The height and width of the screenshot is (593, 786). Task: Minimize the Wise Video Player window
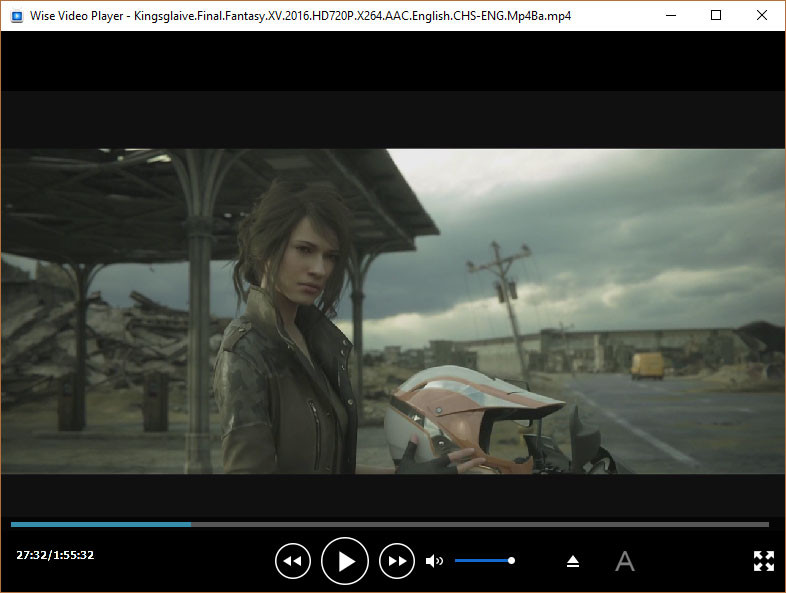point(671,16)
